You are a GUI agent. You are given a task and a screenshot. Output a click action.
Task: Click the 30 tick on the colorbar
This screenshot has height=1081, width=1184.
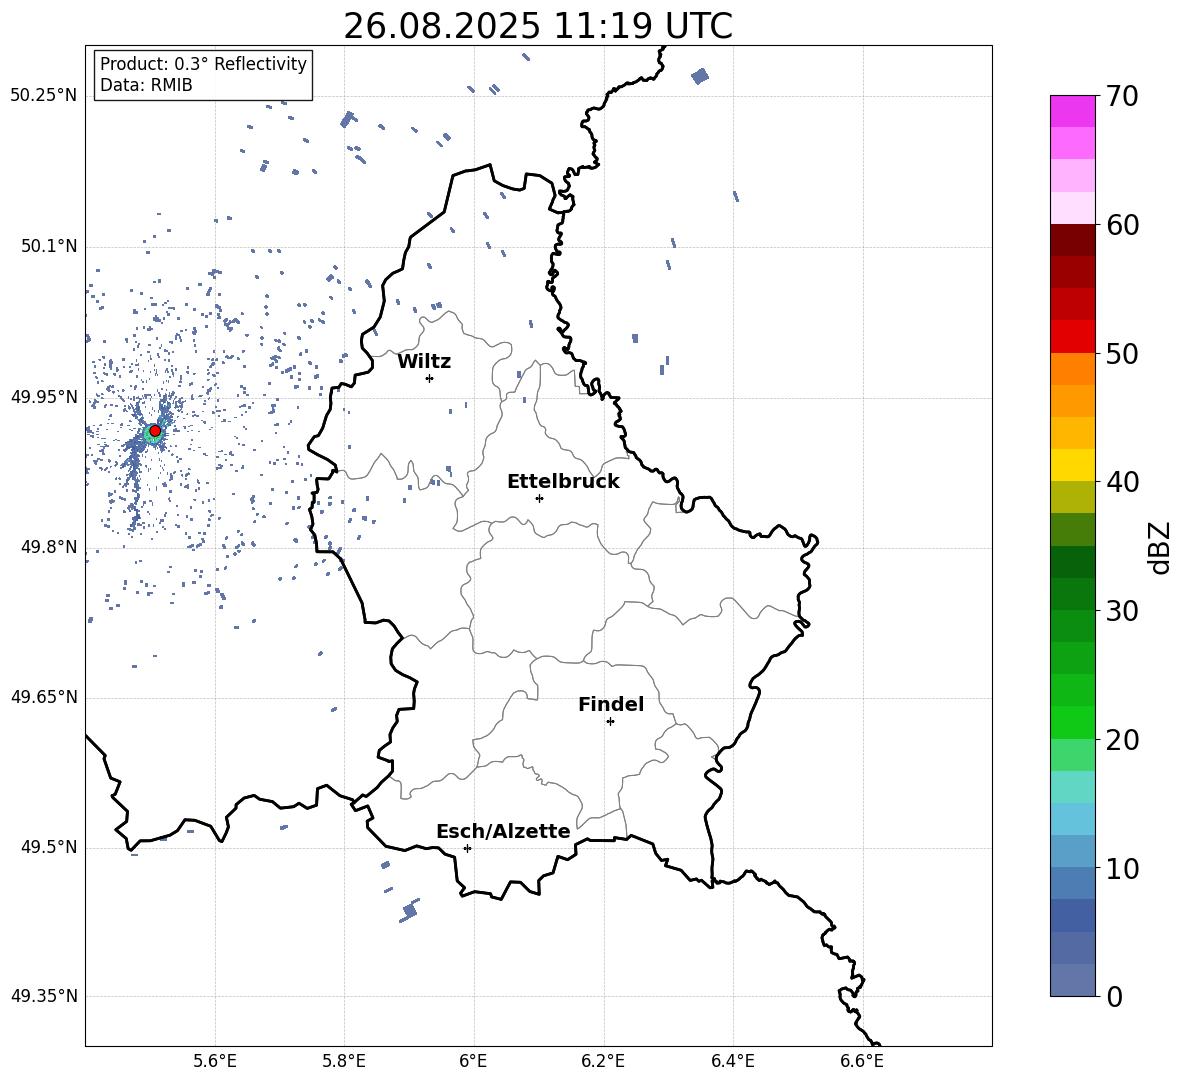coord(1122,610)
